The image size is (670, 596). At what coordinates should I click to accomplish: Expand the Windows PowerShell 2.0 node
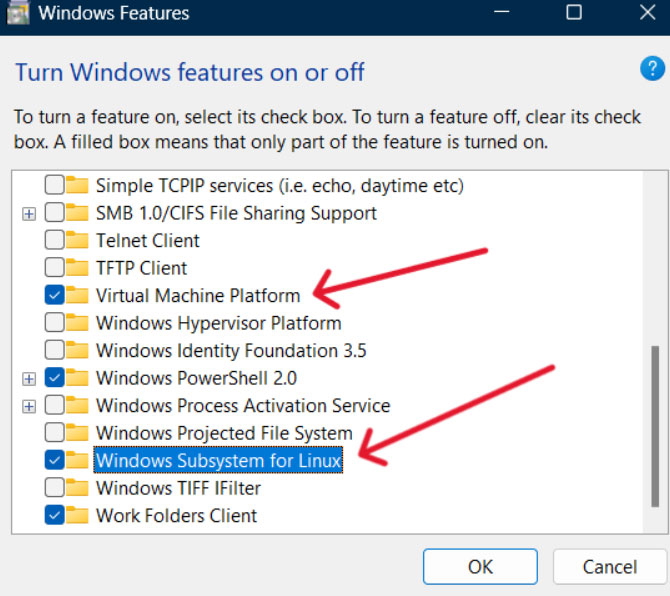coord(29,379)
